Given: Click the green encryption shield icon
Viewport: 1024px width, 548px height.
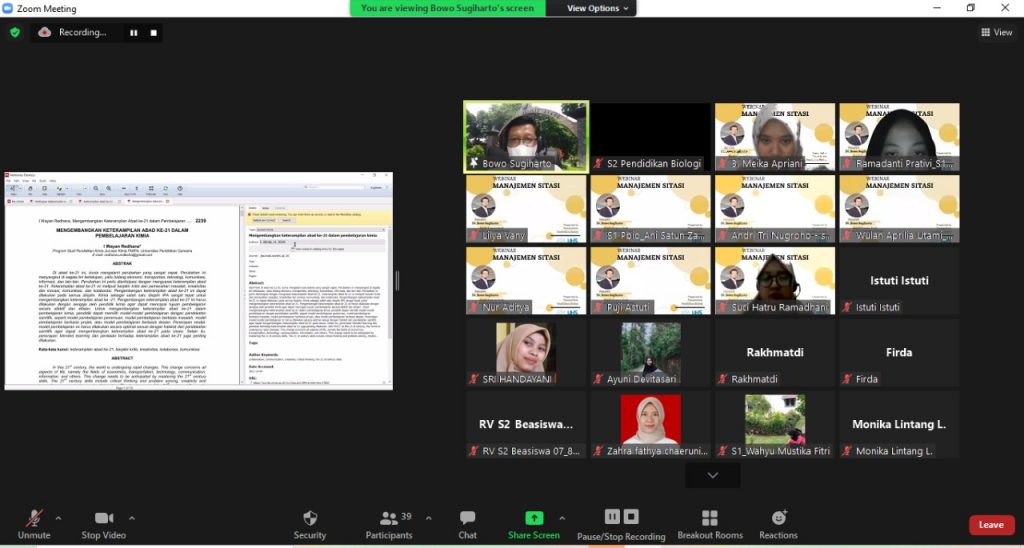Looking at the screenshot, I should tap(14, 32).
